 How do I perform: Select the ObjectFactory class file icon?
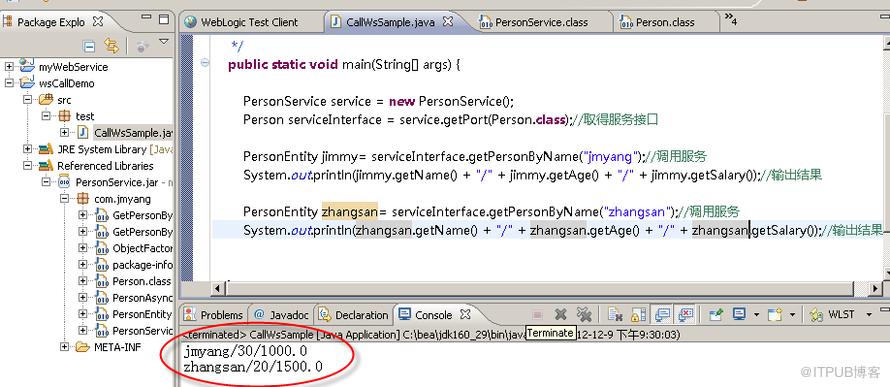coord(102,248)
